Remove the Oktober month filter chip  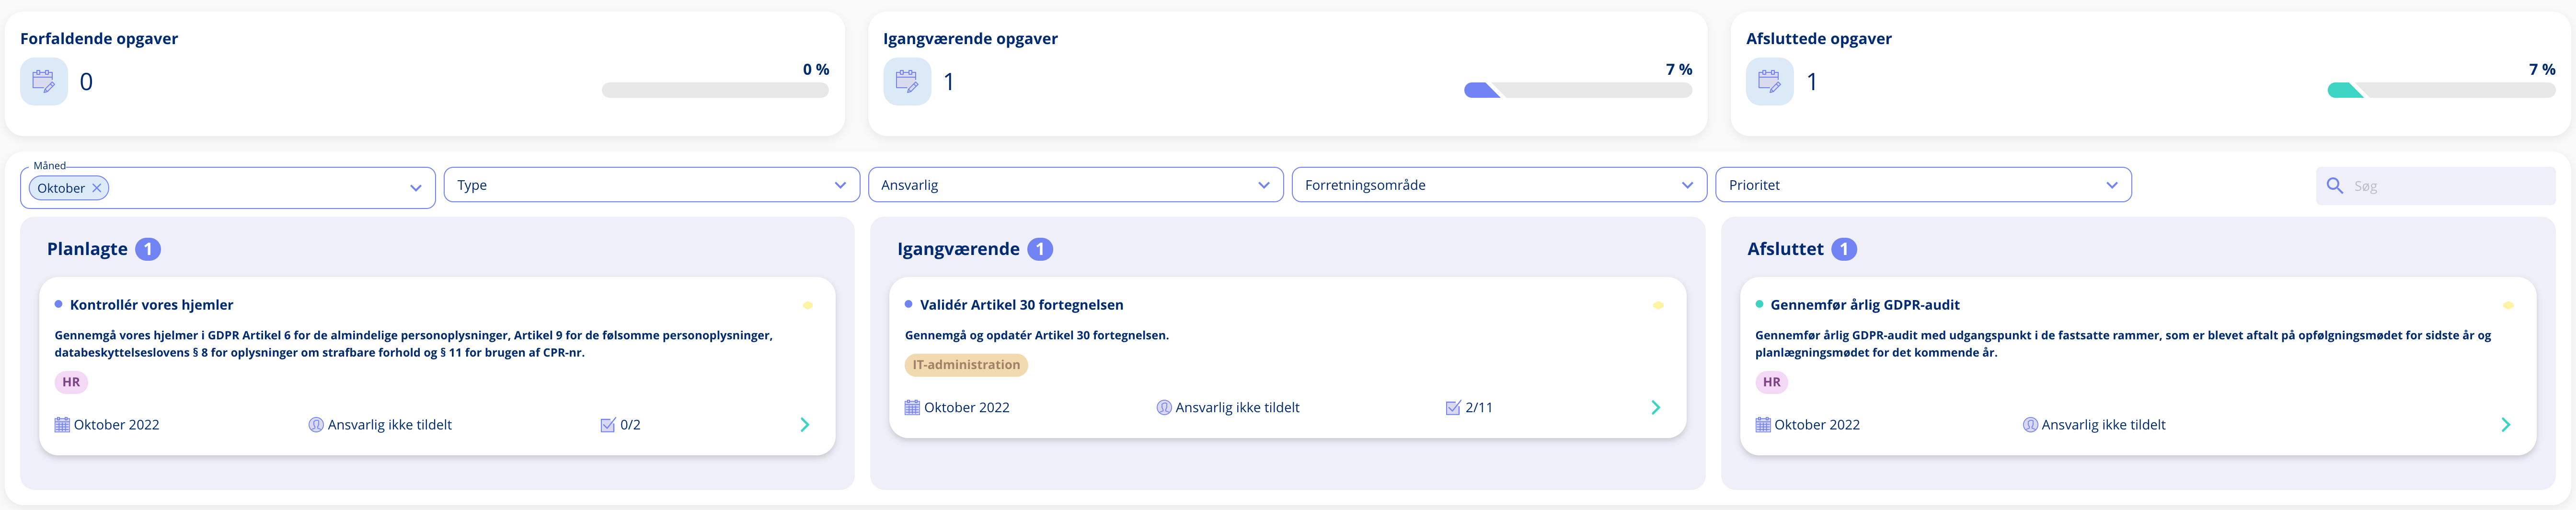click(x=97, y=188)
